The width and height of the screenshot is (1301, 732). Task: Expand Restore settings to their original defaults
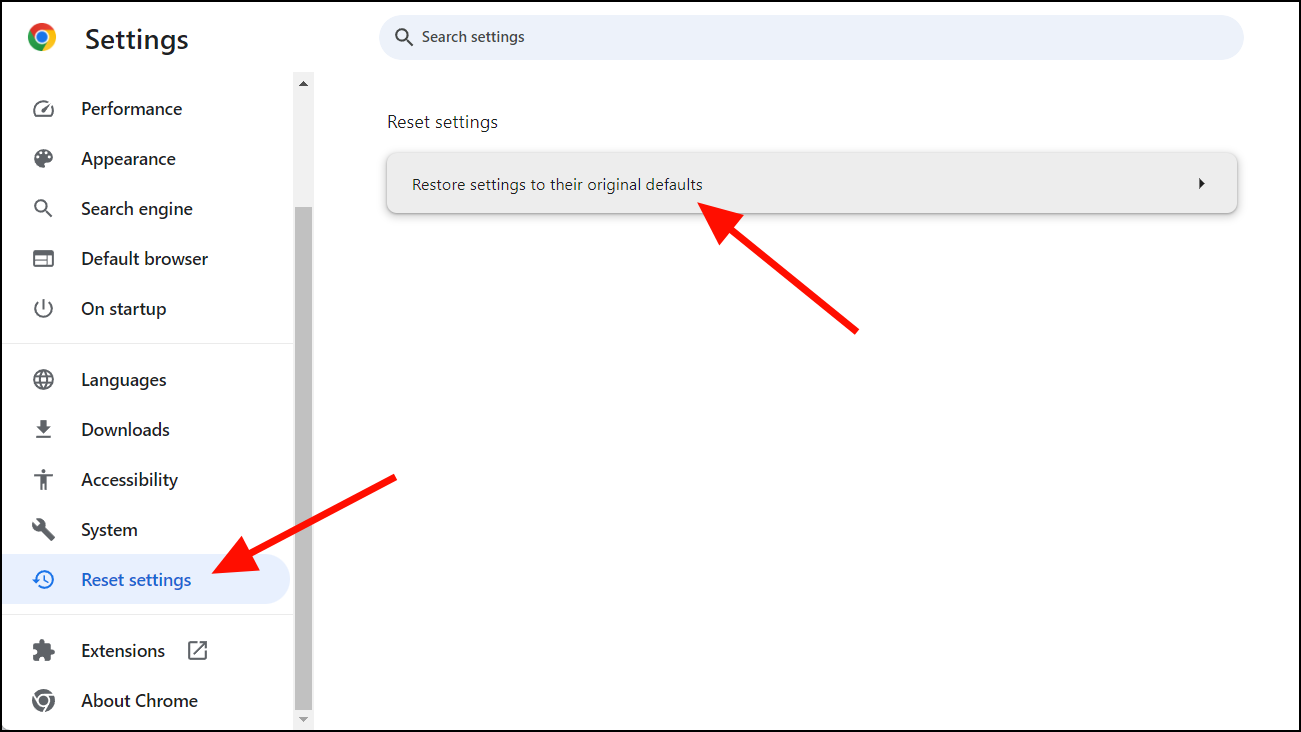(x=811, y=183)
